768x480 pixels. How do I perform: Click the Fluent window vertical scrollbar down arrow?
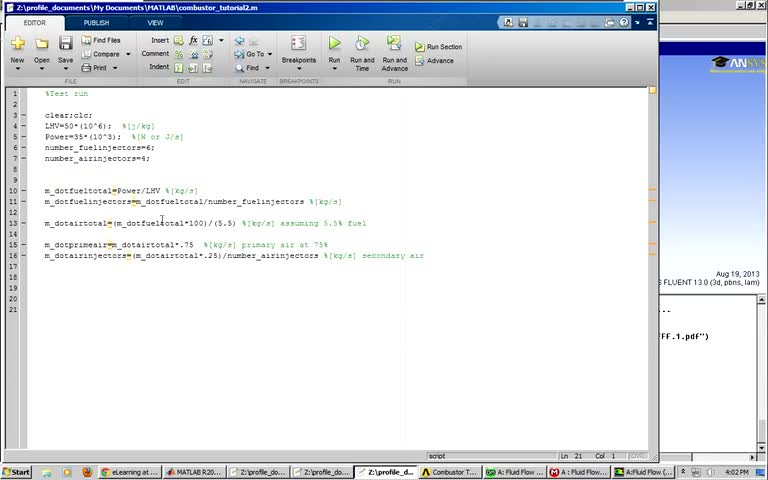[762, 447]
